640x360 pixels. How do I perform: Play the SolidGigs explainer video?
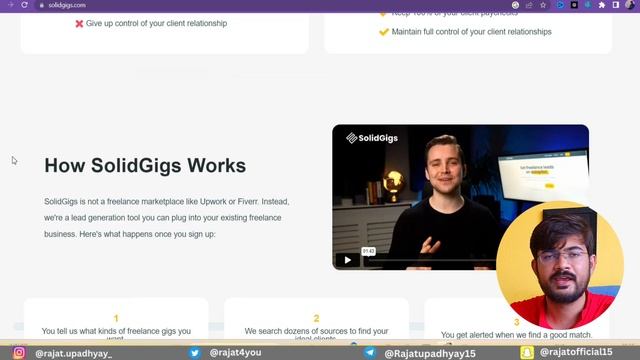347,260
